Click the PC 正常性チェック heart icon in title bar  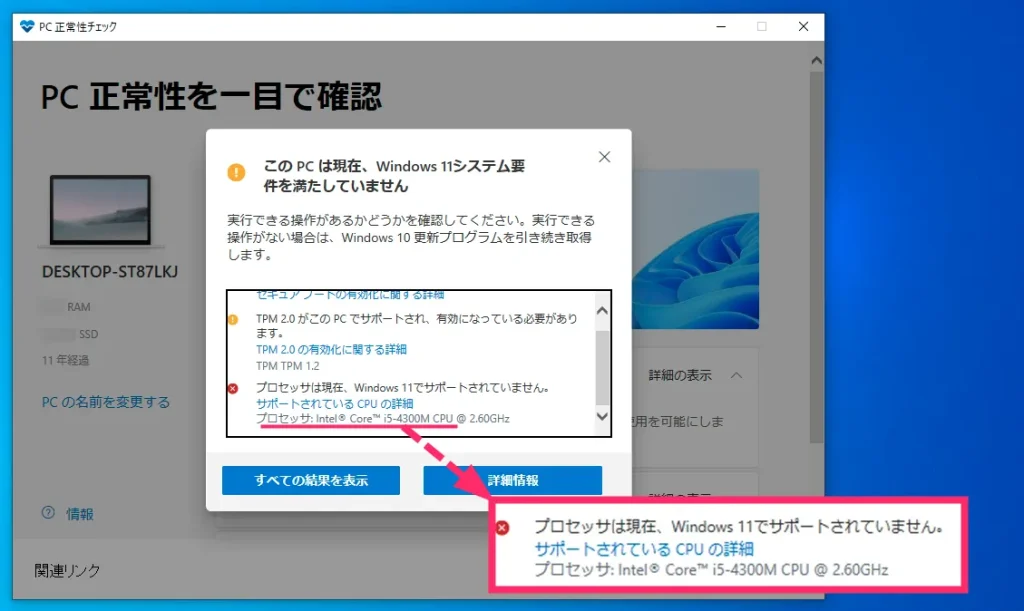27,27
